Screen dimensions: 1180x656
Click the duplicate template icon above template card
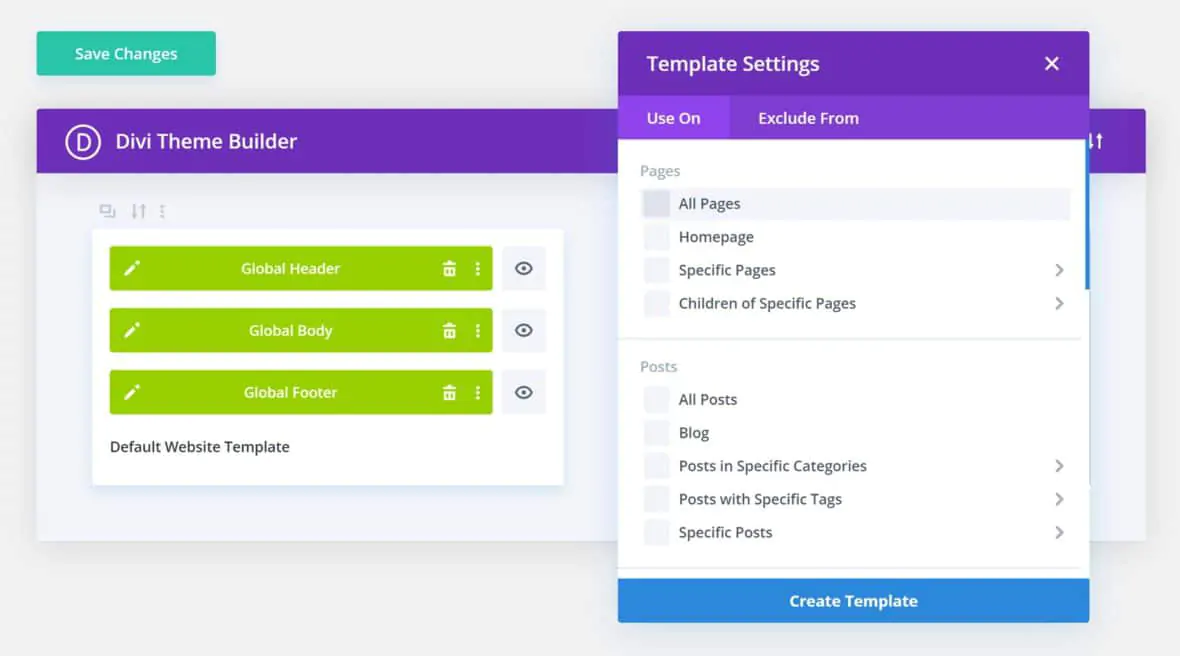(x=107, y=211)
